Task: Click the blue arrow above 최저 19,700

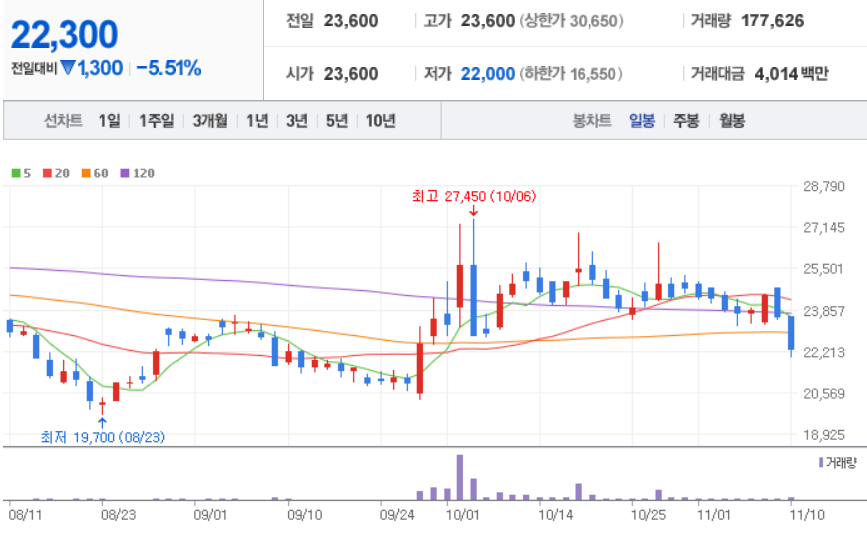Action: point(102,424)
